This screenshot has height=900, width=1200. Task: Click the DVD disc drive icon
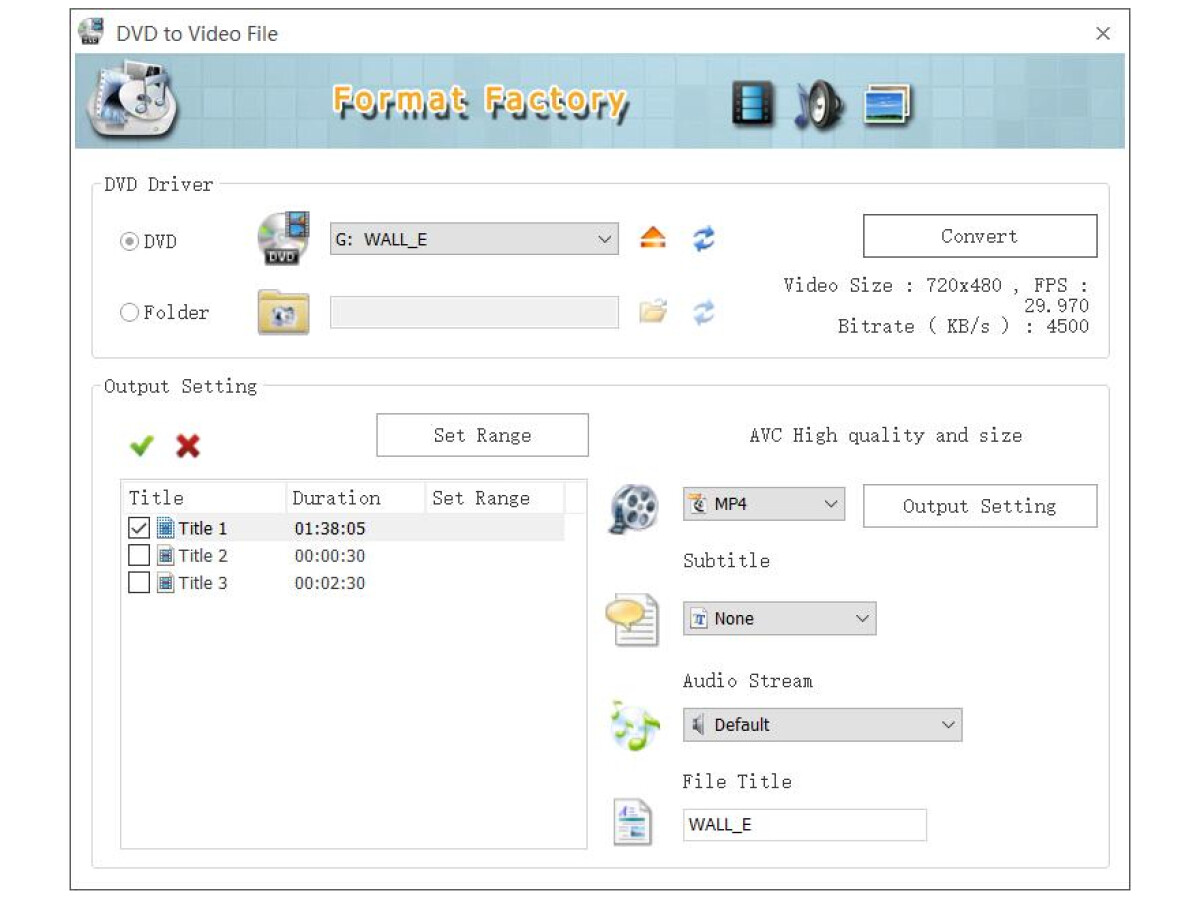pos(283,238)
